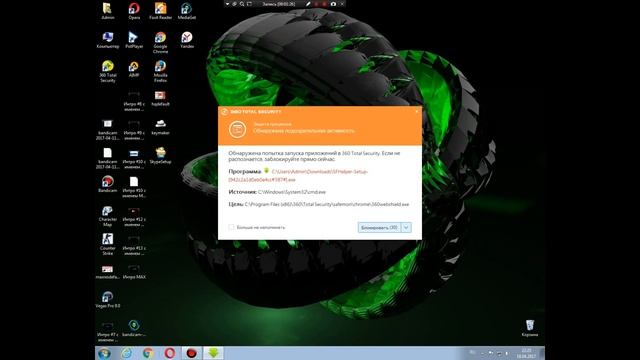
Task: Select the Vegas Pro 8.0 desktop shortcut
Action: point(108,300)
